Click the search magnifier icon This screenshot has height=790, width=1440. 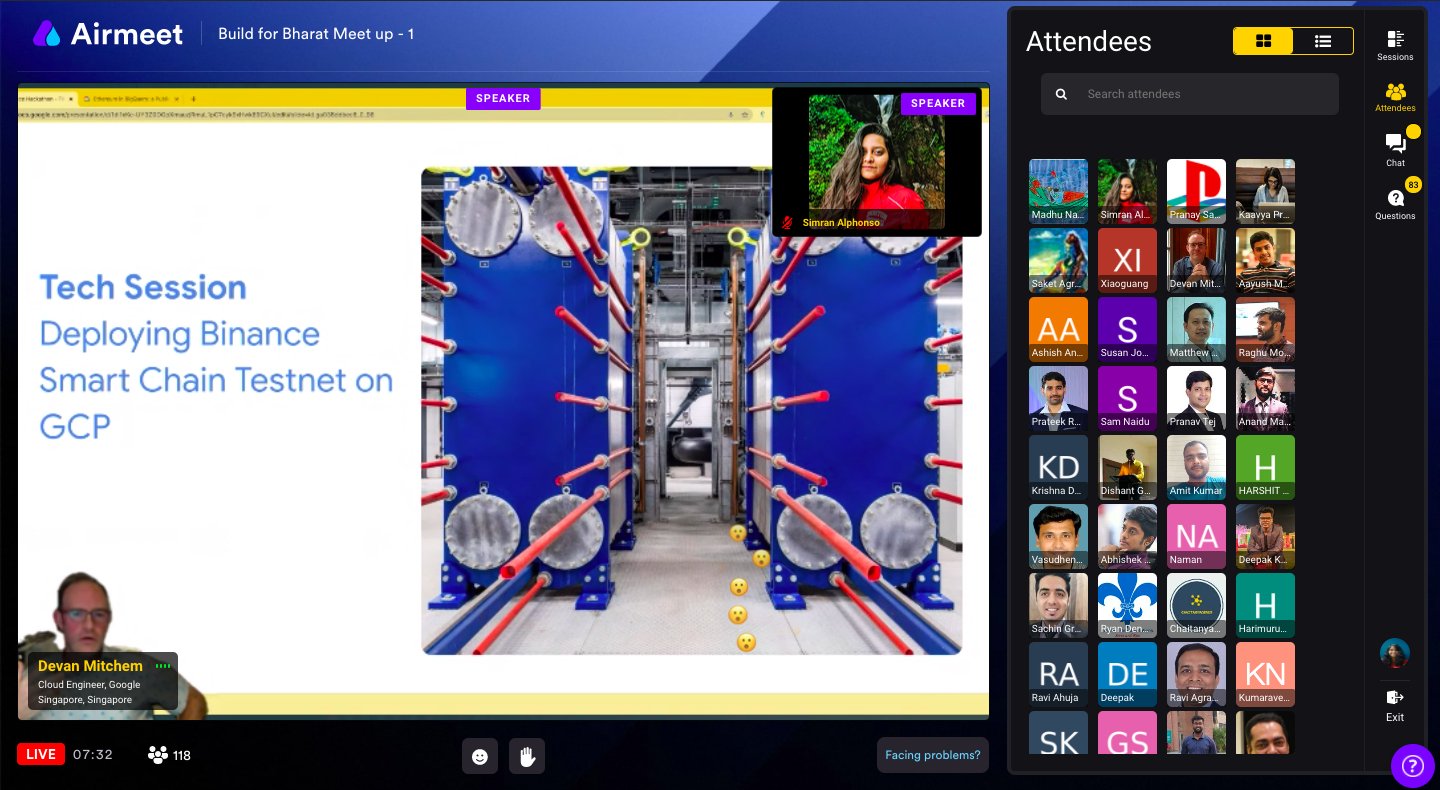(1062, 94)
